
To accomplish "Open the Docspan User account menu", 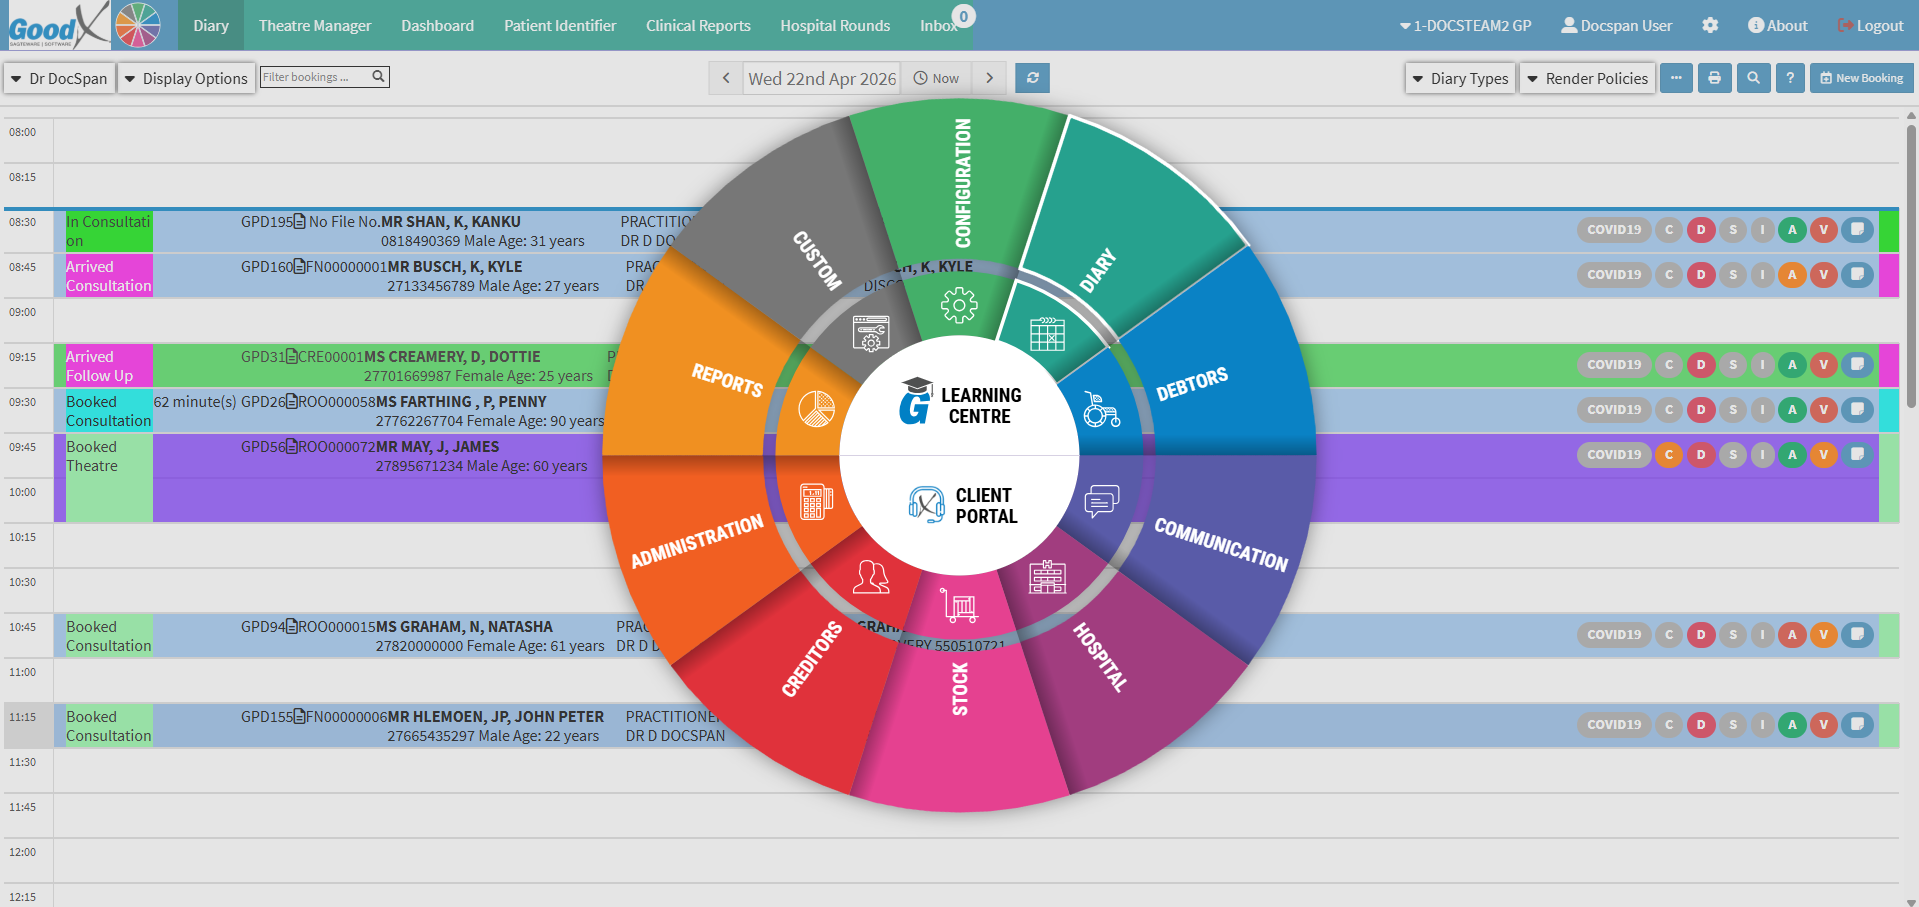I will pyautogui.click(x=1617, y=26).
